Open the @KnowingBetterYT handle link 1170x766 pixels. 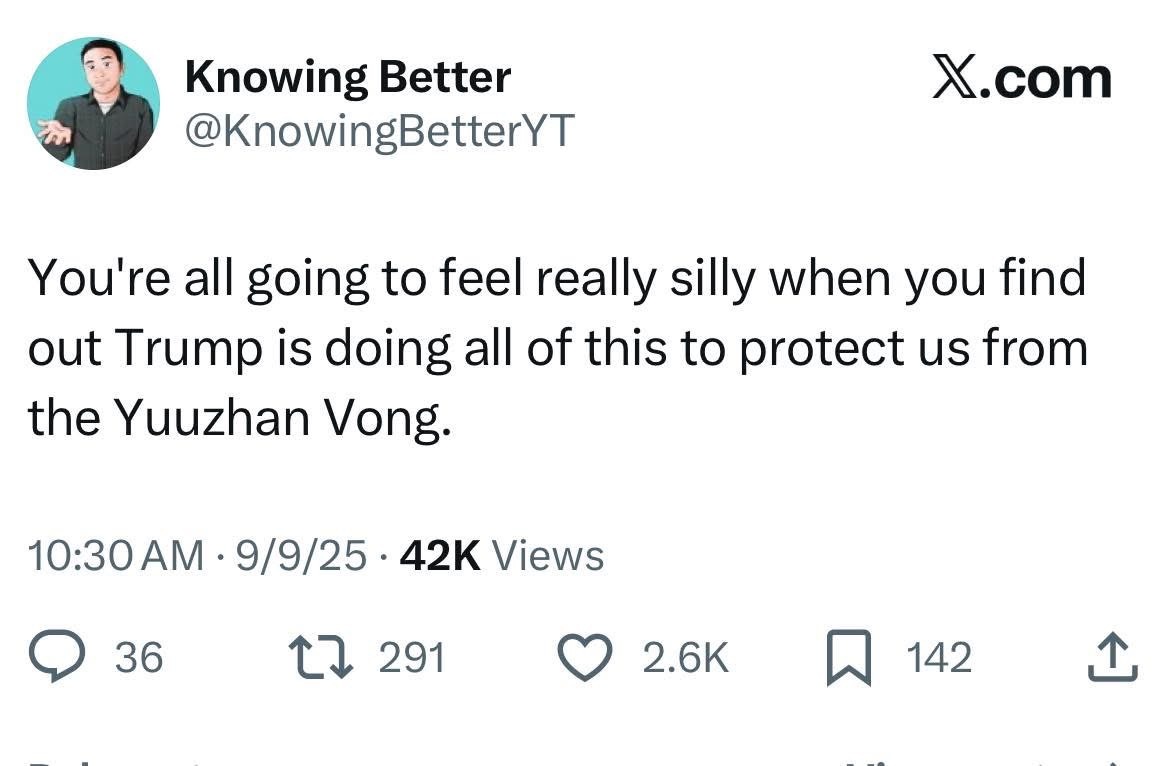[379, 130]
